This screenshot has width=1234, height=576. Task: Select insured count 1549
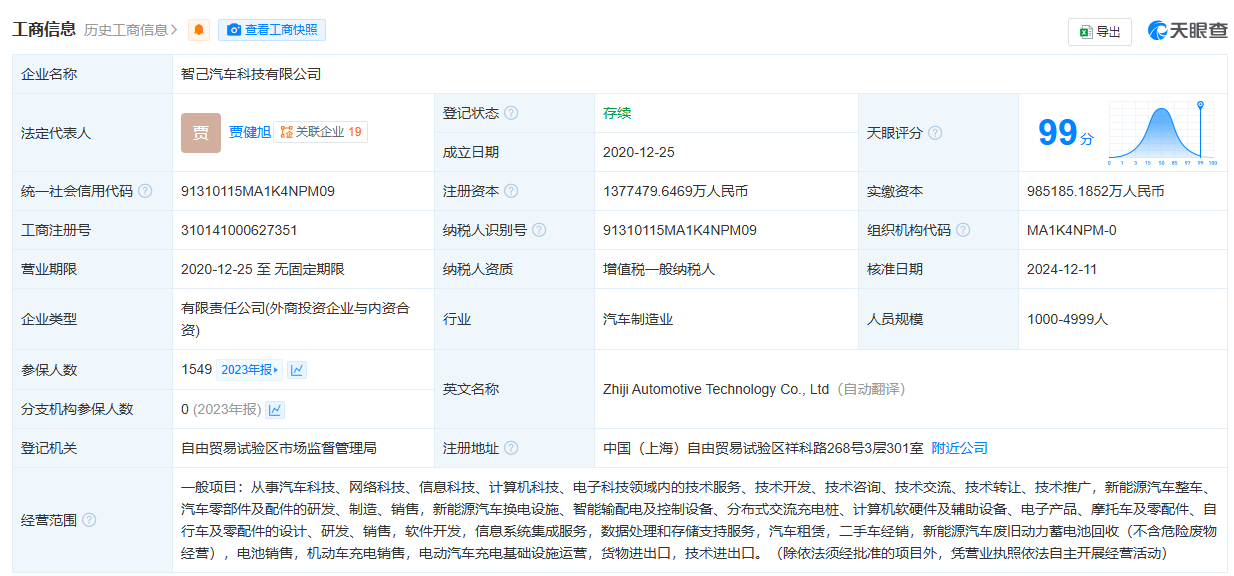coord(196,370)
